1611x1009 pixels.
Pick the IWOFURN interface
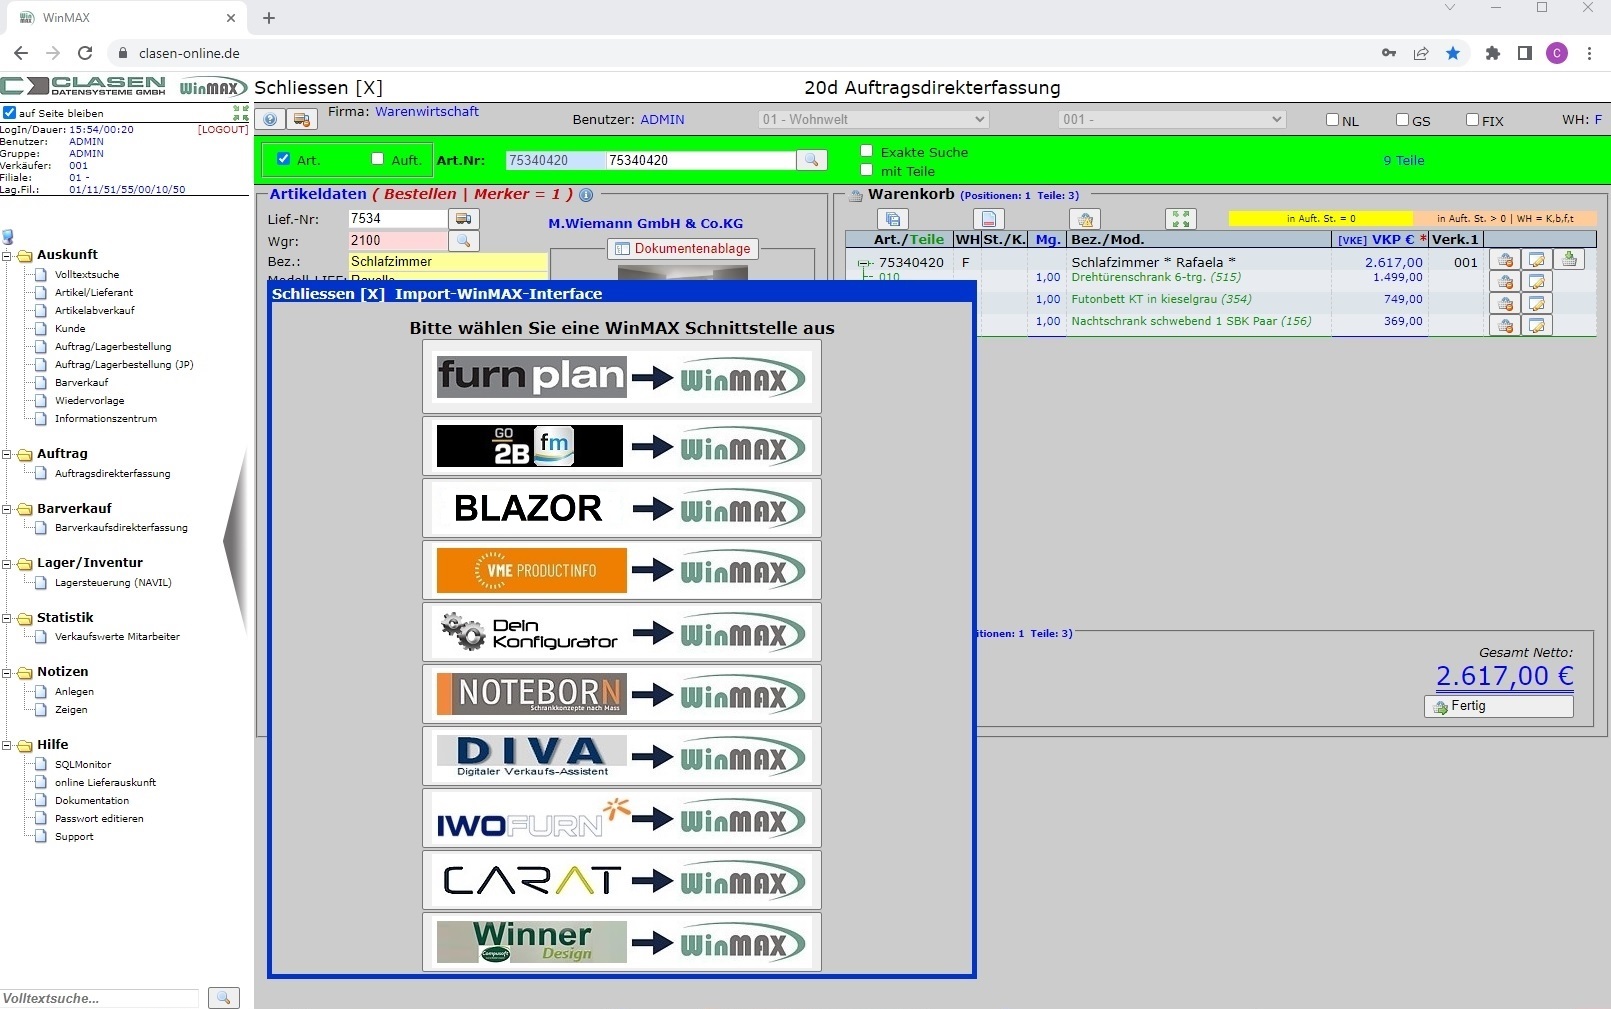click(622, 818)
